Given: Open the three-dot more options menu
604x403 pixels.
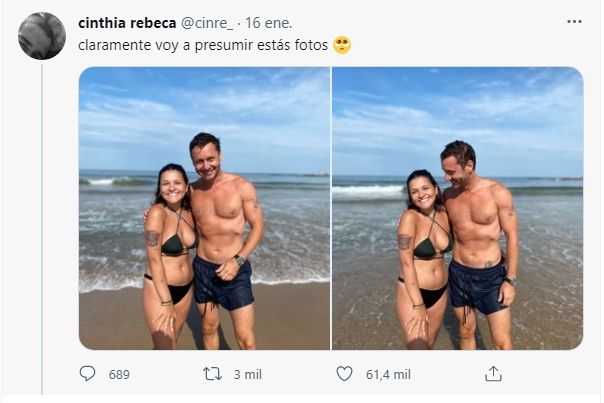Looking at the screenshot, I should 574,21.
